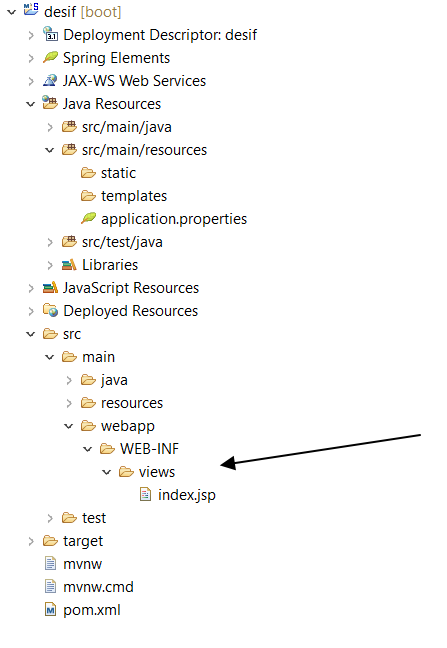Collapse the desif project root

pos(12,12)
